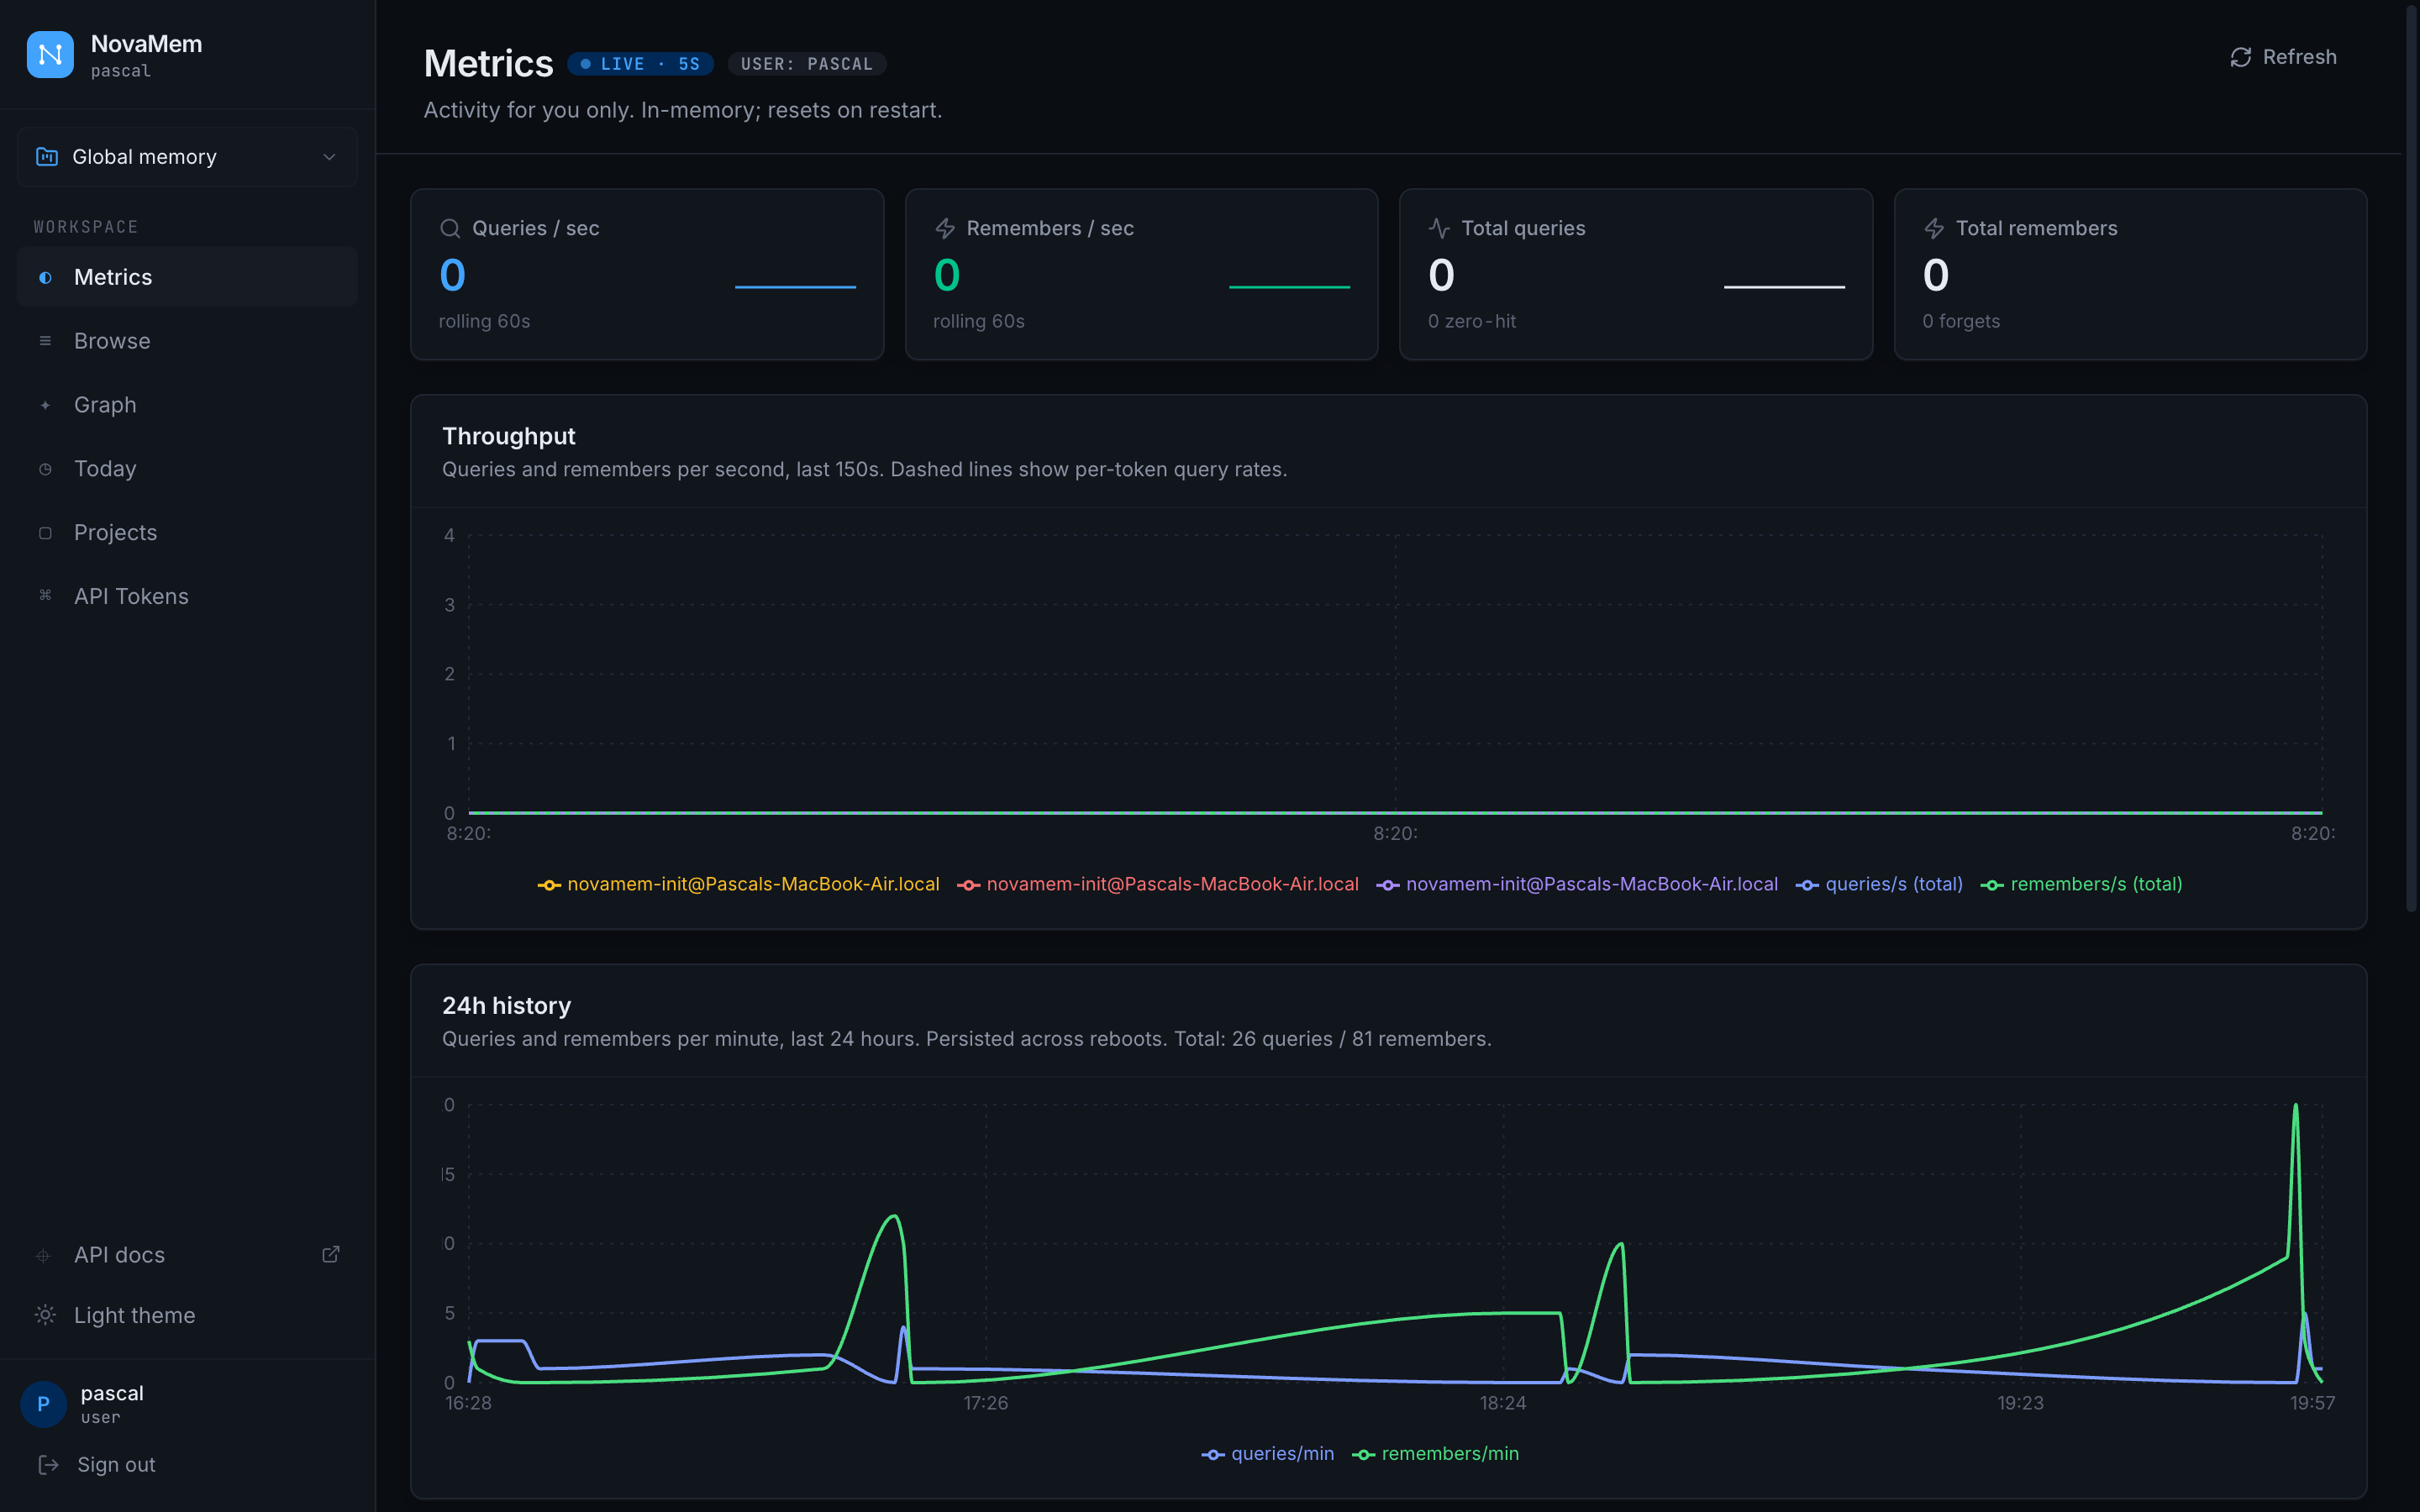Viewport: 2420px width, 1512px height.
Task: Click the API Tokens command icon
Action: (45, 596)
